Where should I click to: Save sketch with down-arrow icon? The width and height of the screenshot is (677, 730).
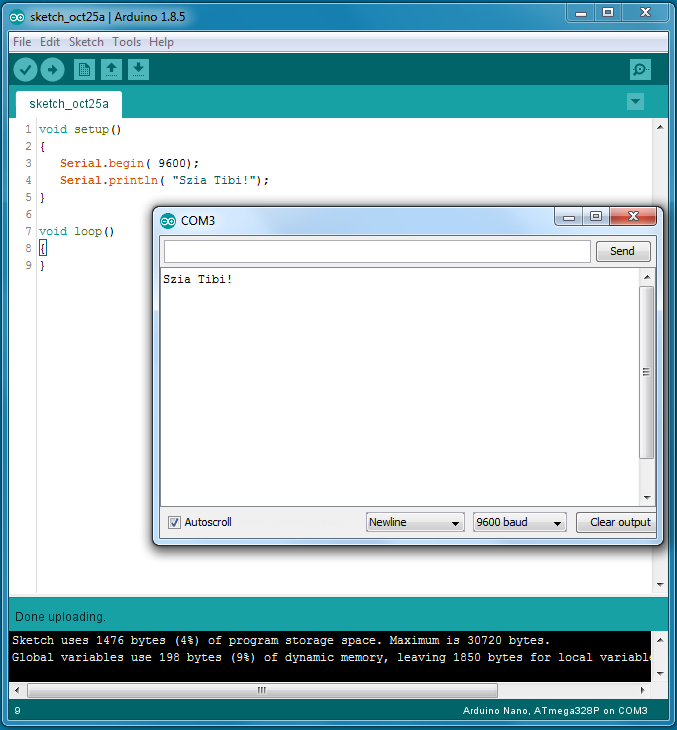coord(138,70)
